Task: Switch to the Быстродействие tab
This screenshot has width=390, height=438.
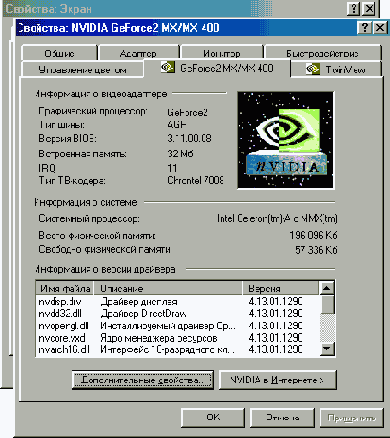Action: (323, 53)
